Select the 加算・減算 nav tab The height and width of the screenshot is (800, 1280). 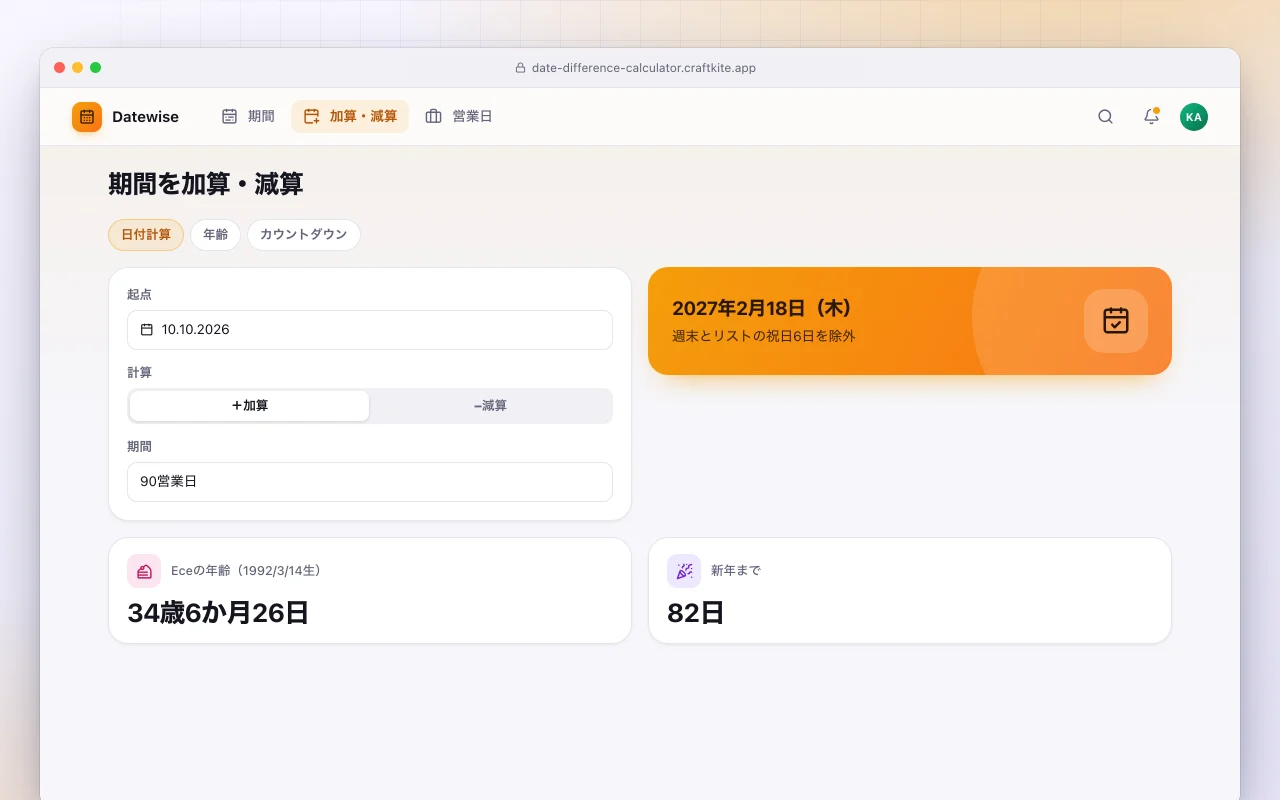coord(350,116)
